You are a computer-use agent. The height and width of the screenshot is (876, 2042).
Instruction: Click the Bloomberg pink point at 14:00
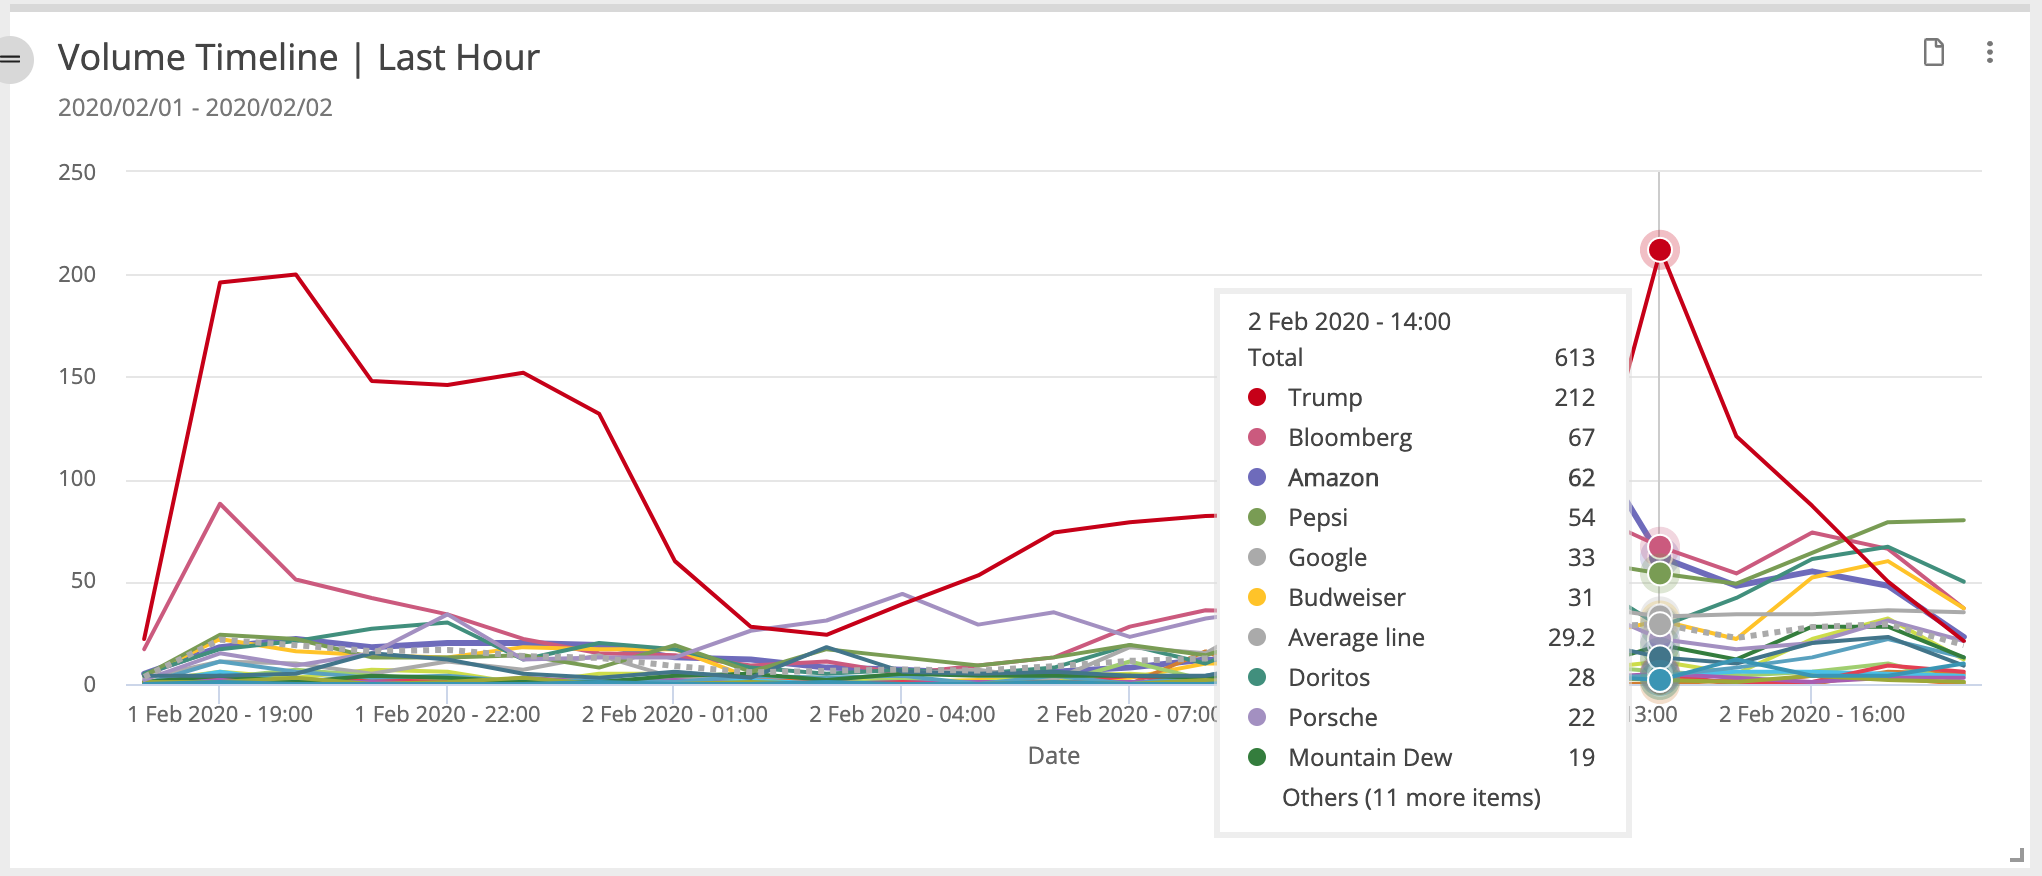pos(1660,547)
